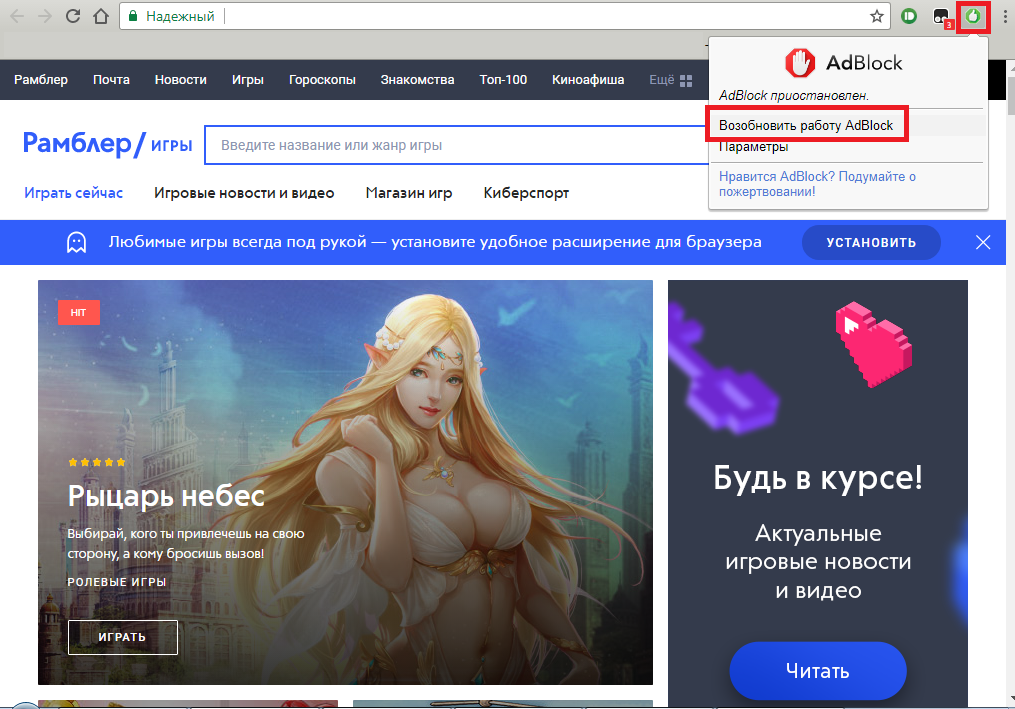This screenshot has height=709, width=1015.
Task: Open the 'Киберспорт' tab
Action: [x=526, y=193]
